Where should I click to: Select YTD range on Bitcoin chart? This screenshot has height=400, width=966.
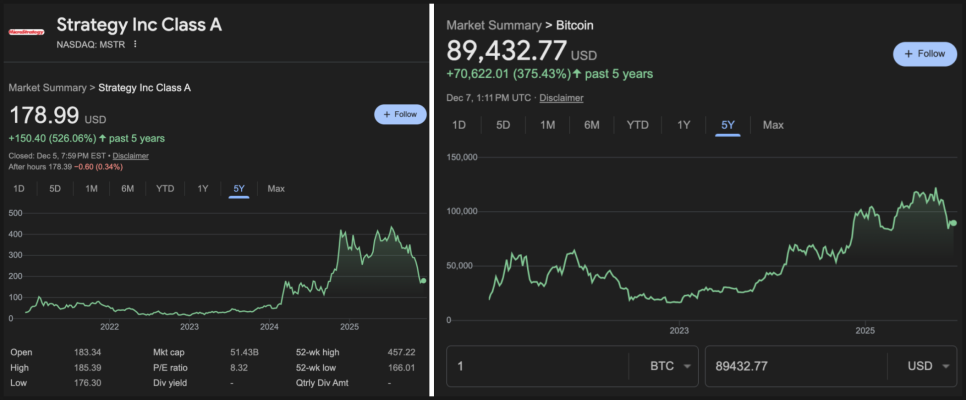pyautogui.click(x=637, y=125)
